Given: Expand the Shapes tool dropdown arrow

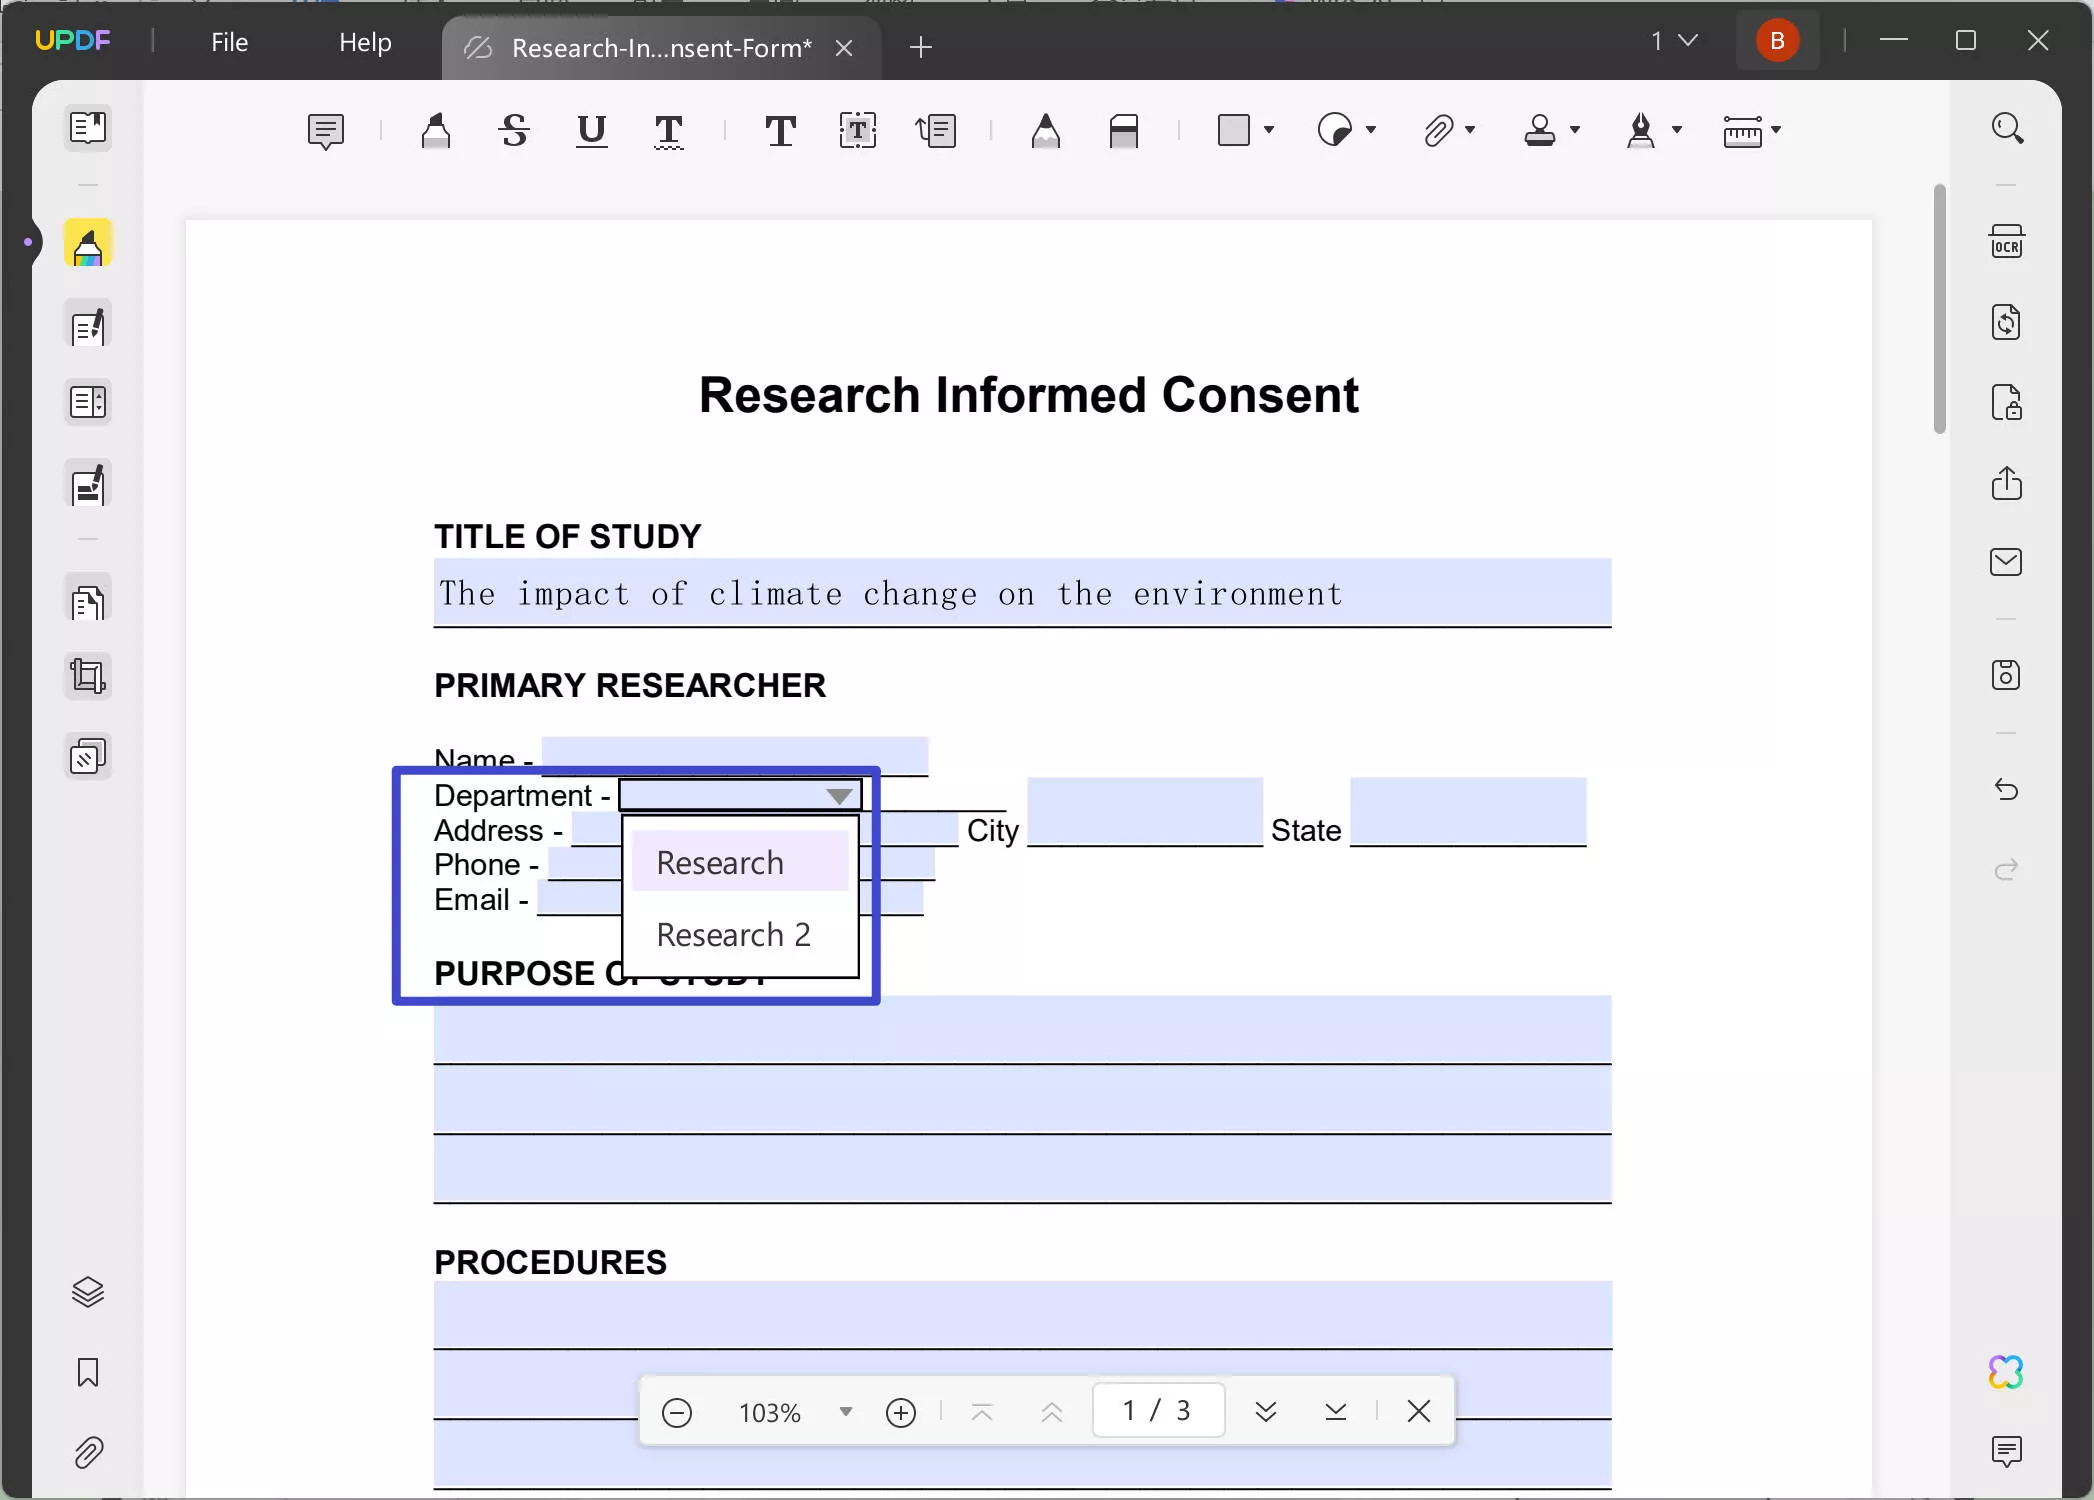Looking at the screenshot, I should (x=1270, y=130).
